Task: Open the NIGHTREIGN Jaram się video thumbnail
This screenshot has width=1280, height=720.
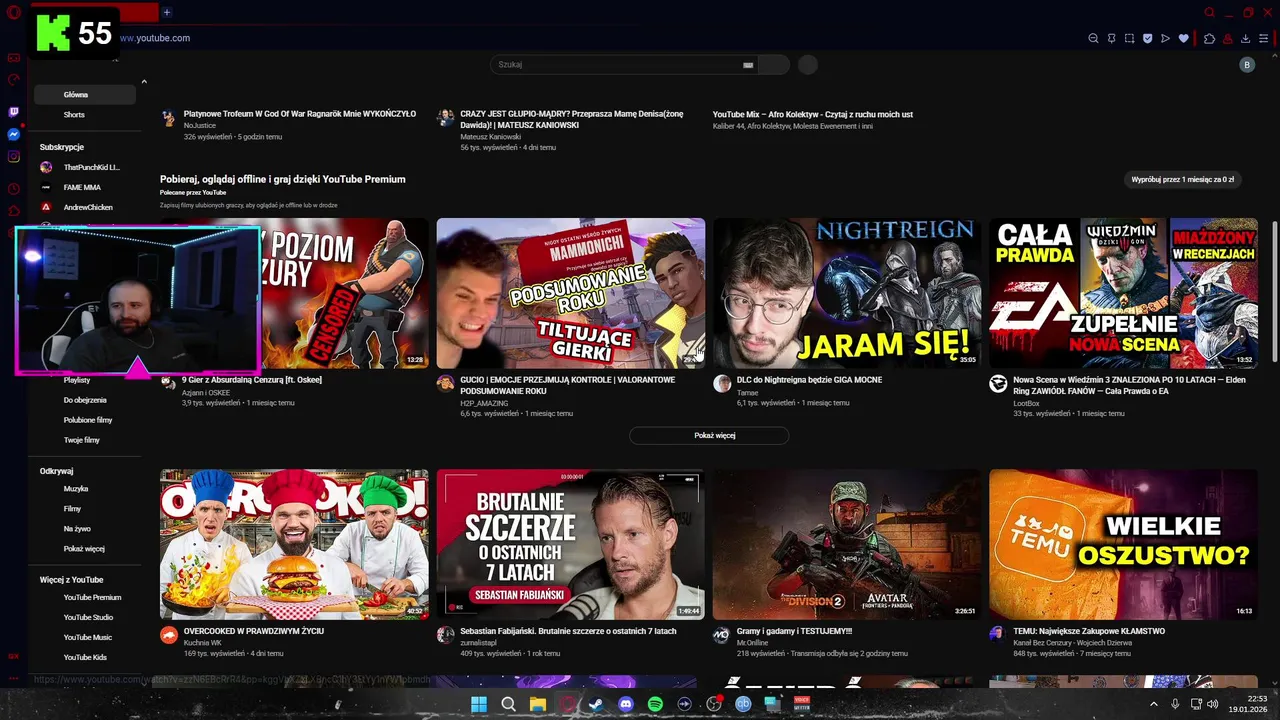Action: tap(847, 293)
